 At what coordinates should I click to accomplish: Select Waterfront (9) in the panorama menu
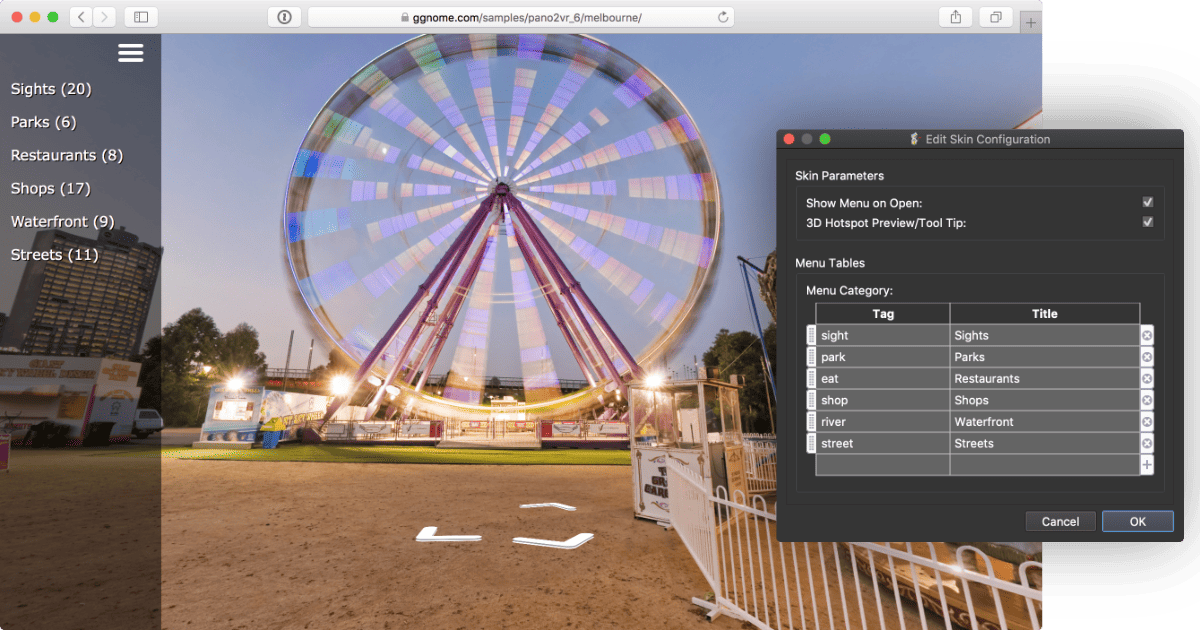pyautogui.click(x=62, y=221)
